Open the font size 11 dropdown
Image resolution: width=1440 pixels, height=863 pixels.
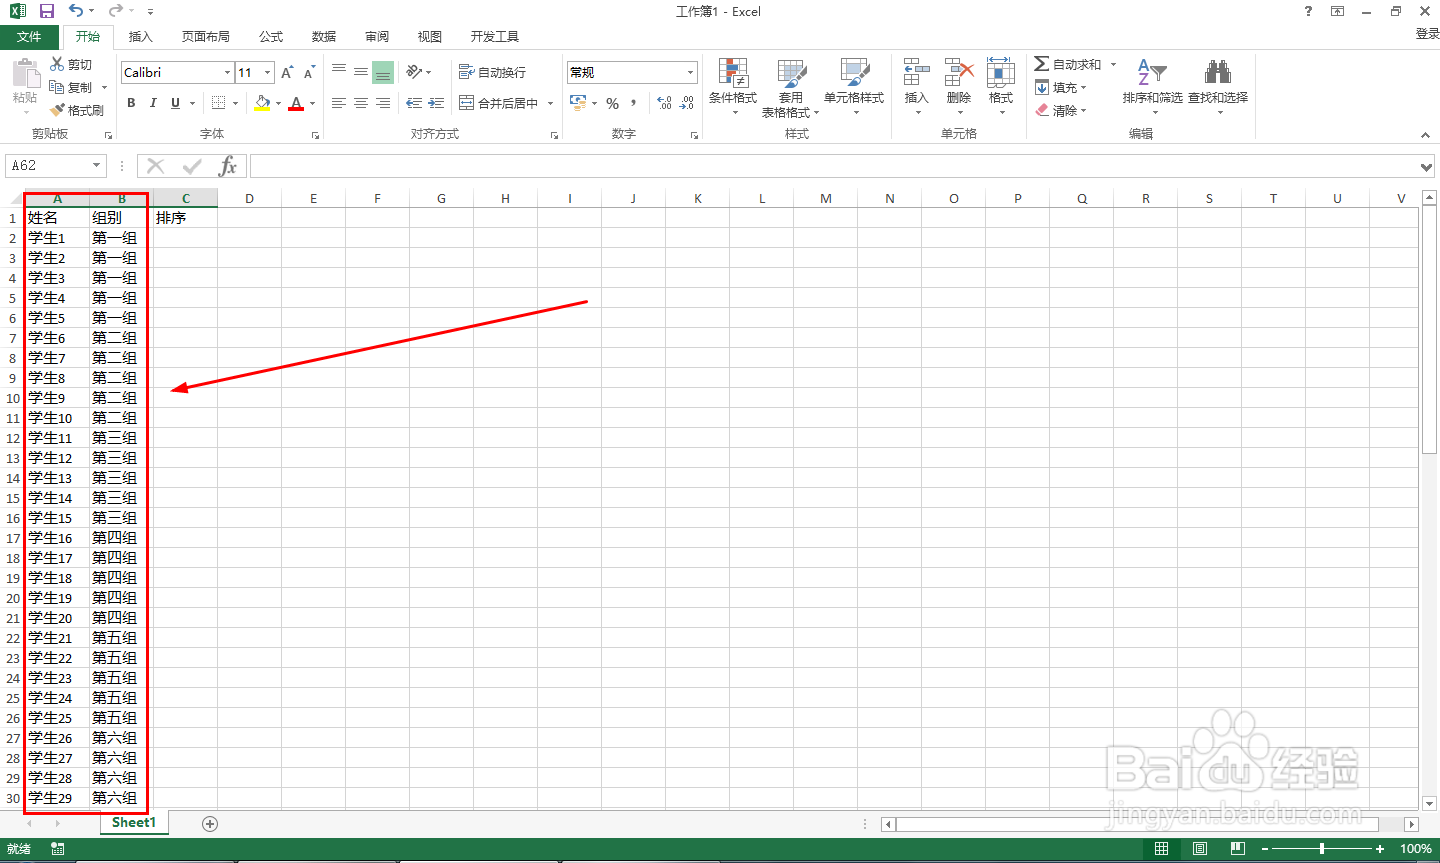pos(268,72)
